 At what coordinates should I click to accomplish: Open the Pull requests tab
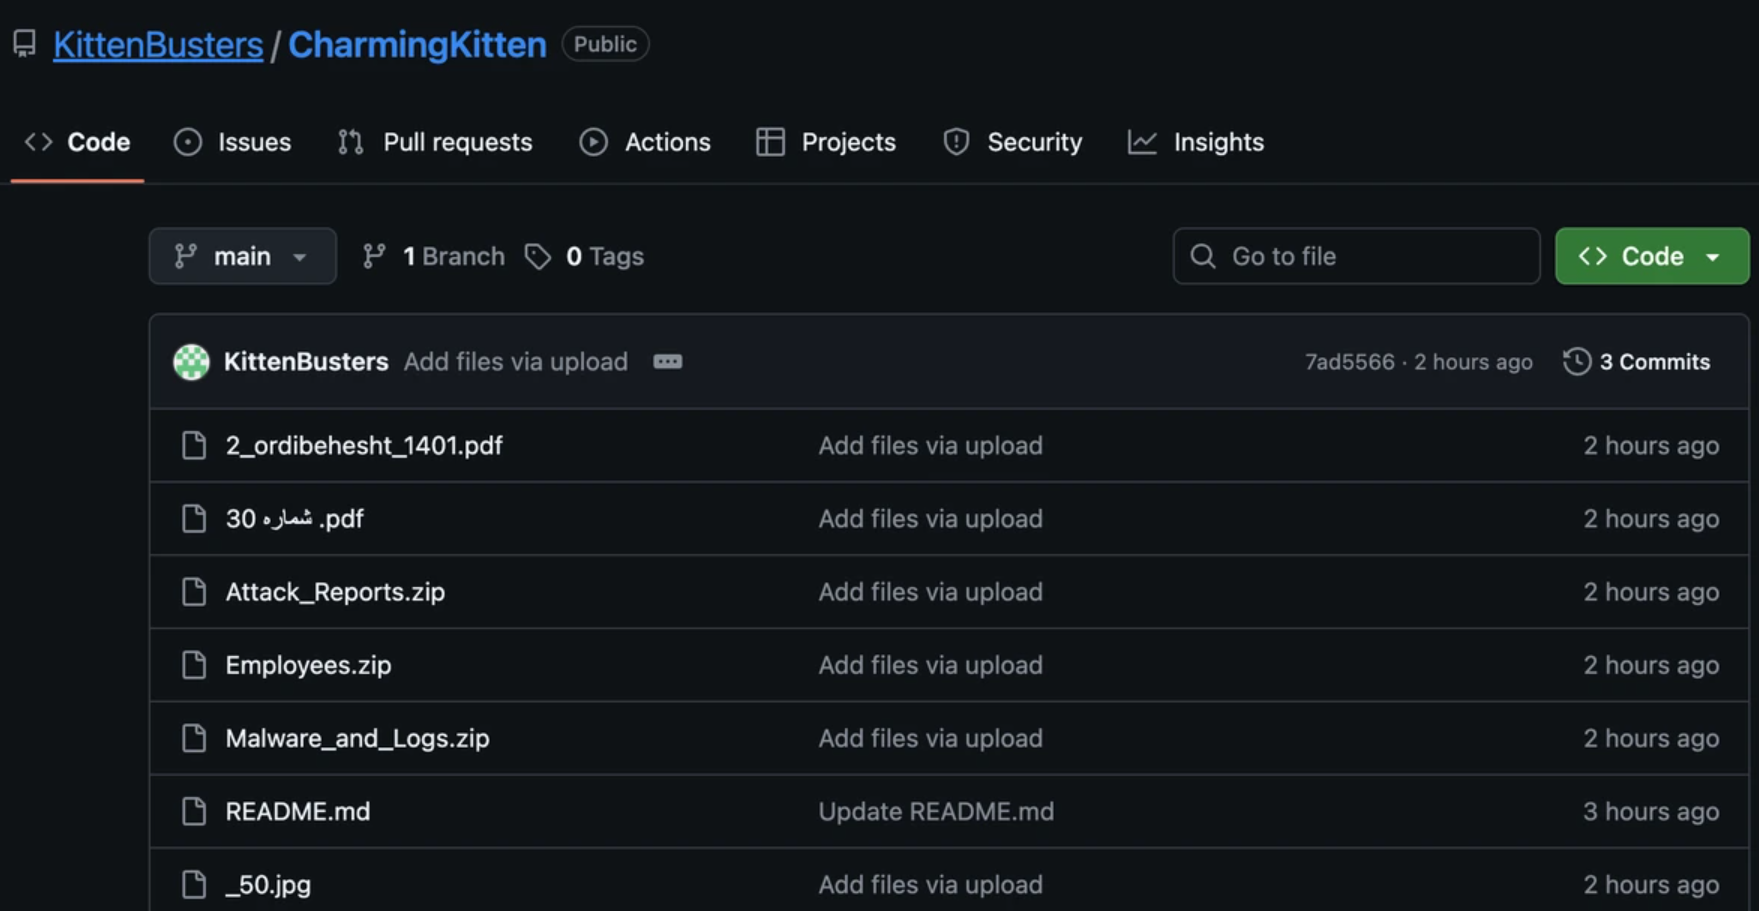[x=435, y=142]
